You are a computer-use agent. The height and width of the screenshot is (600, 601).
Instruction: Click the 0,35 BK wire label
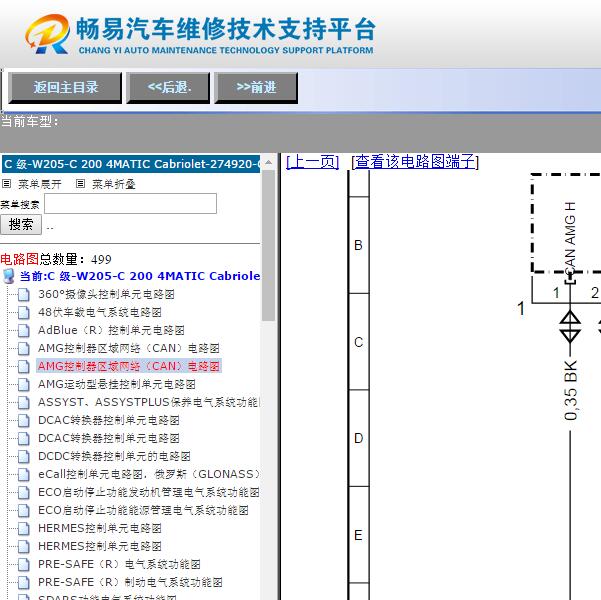click(x=571, y=390)
